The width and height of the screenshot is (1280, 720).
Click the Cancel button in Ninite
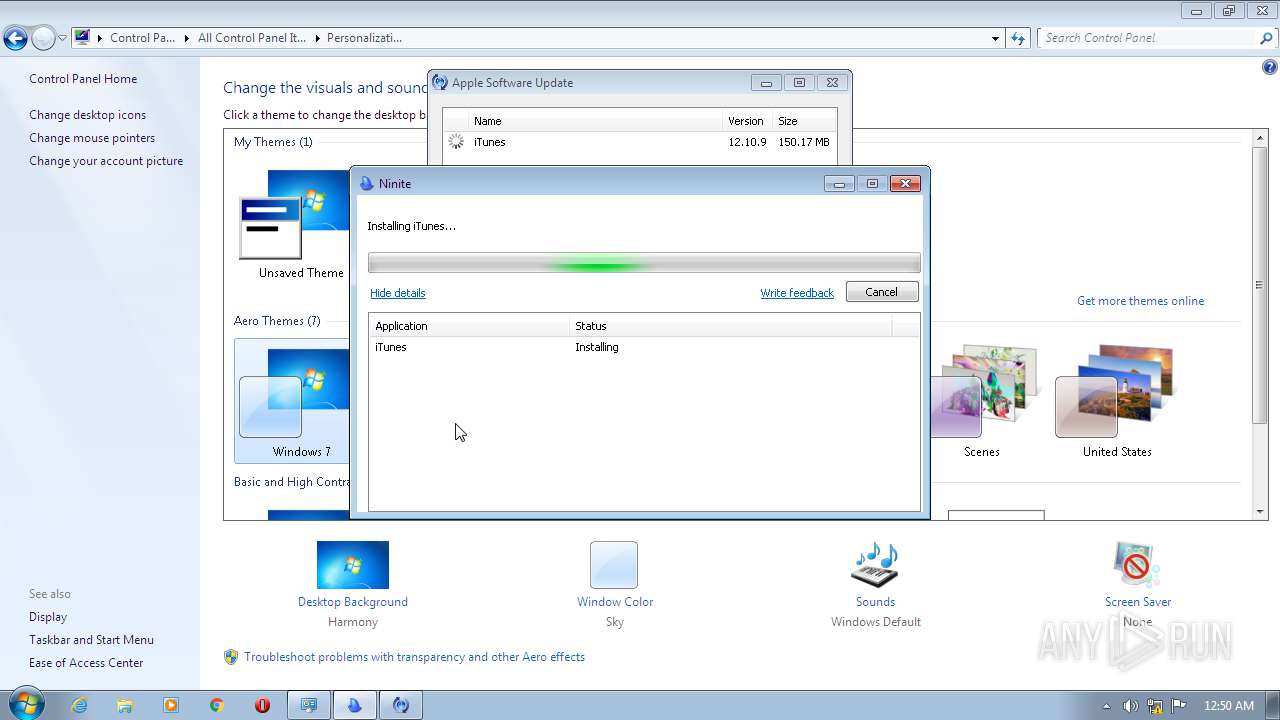[x=881, y=292]
